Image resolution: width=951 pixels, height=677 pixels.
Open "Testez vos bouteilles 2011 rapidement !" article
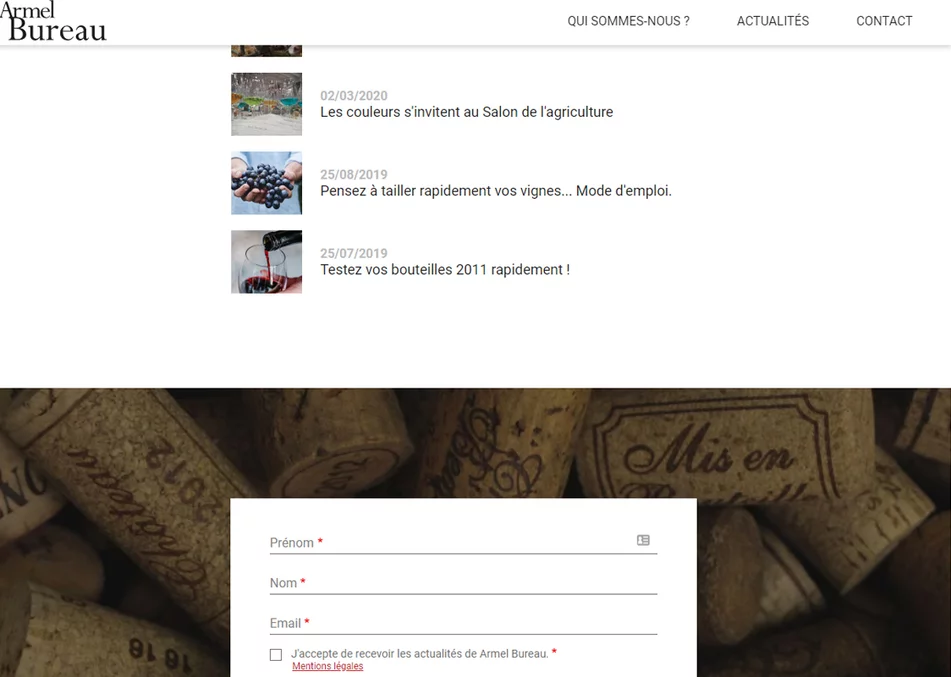[x=444, y=270]
